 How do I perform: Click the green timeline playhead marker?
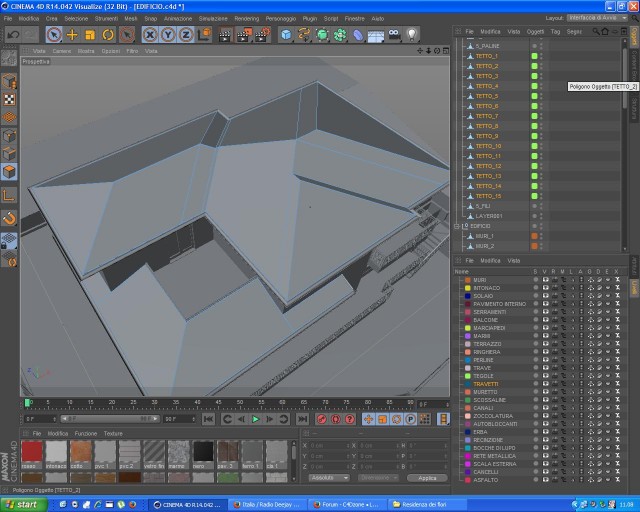tap(27, 403)
